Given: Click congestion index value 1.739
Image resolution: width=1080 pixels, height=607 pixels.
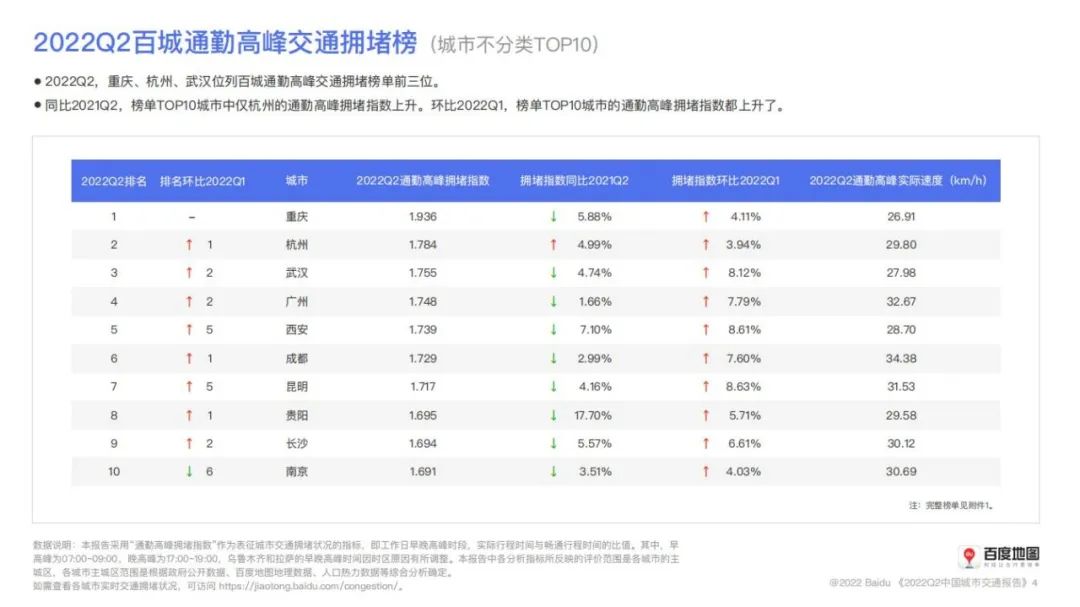Looking at the screenshot, I should pyautogui.click(x=423, y=330).
